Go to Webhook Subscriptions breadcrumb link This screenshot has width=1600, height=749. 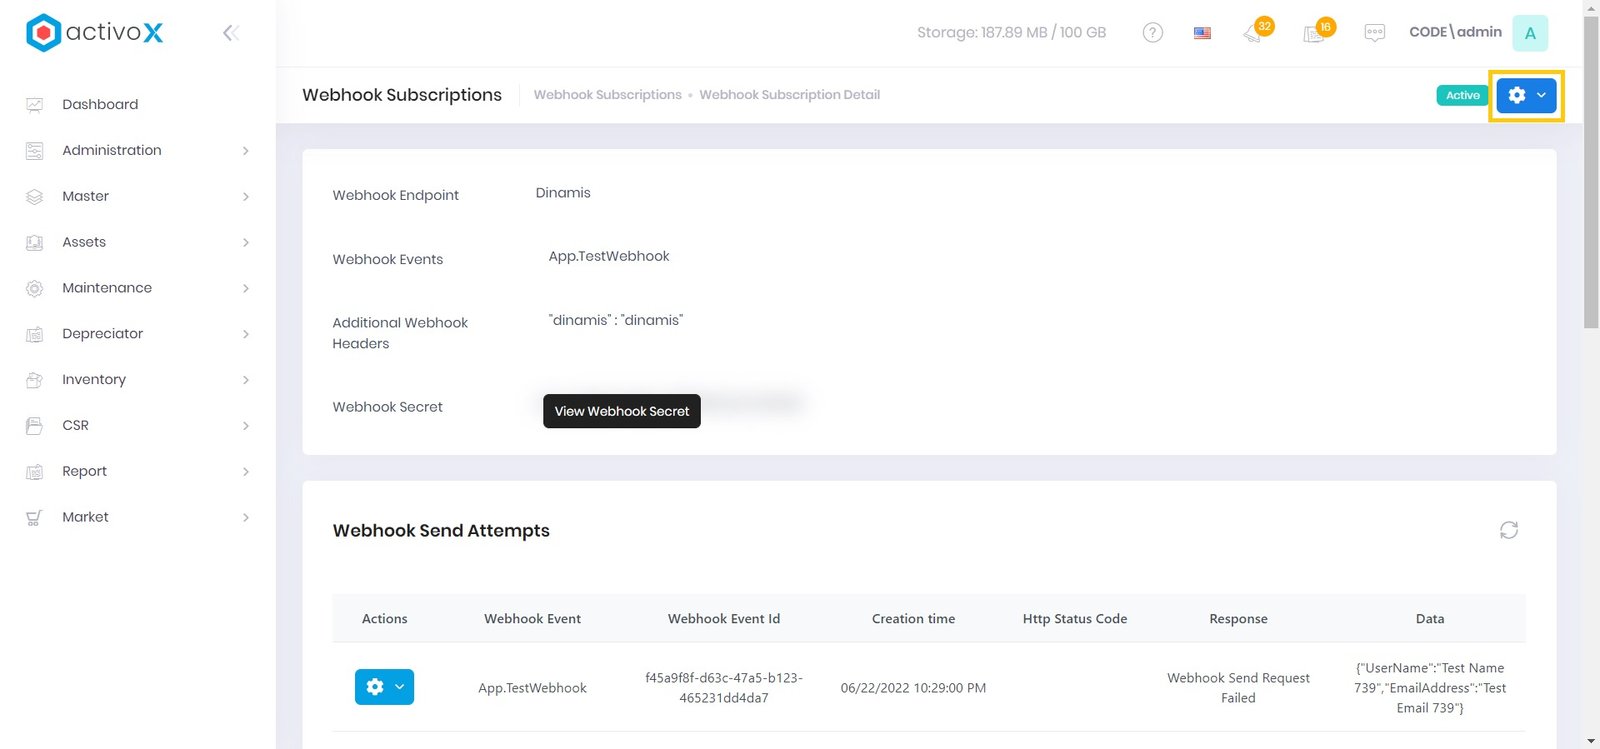pyautogui.click(x=608, y=95)
